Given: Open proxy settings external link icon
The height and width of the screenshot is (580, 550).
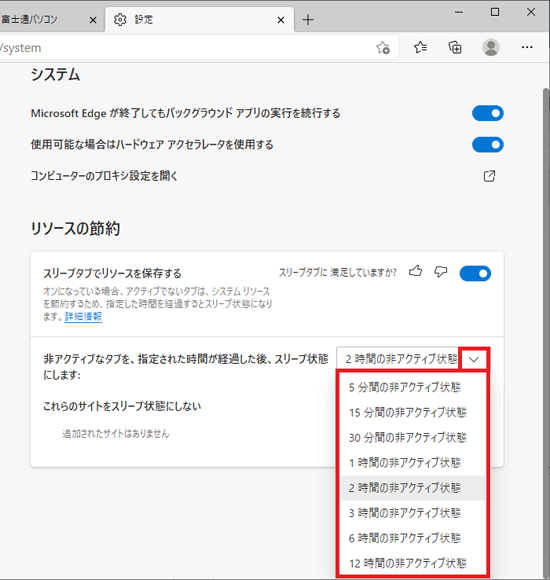Looking at the screenshot, I should click(x=489, y=176).
